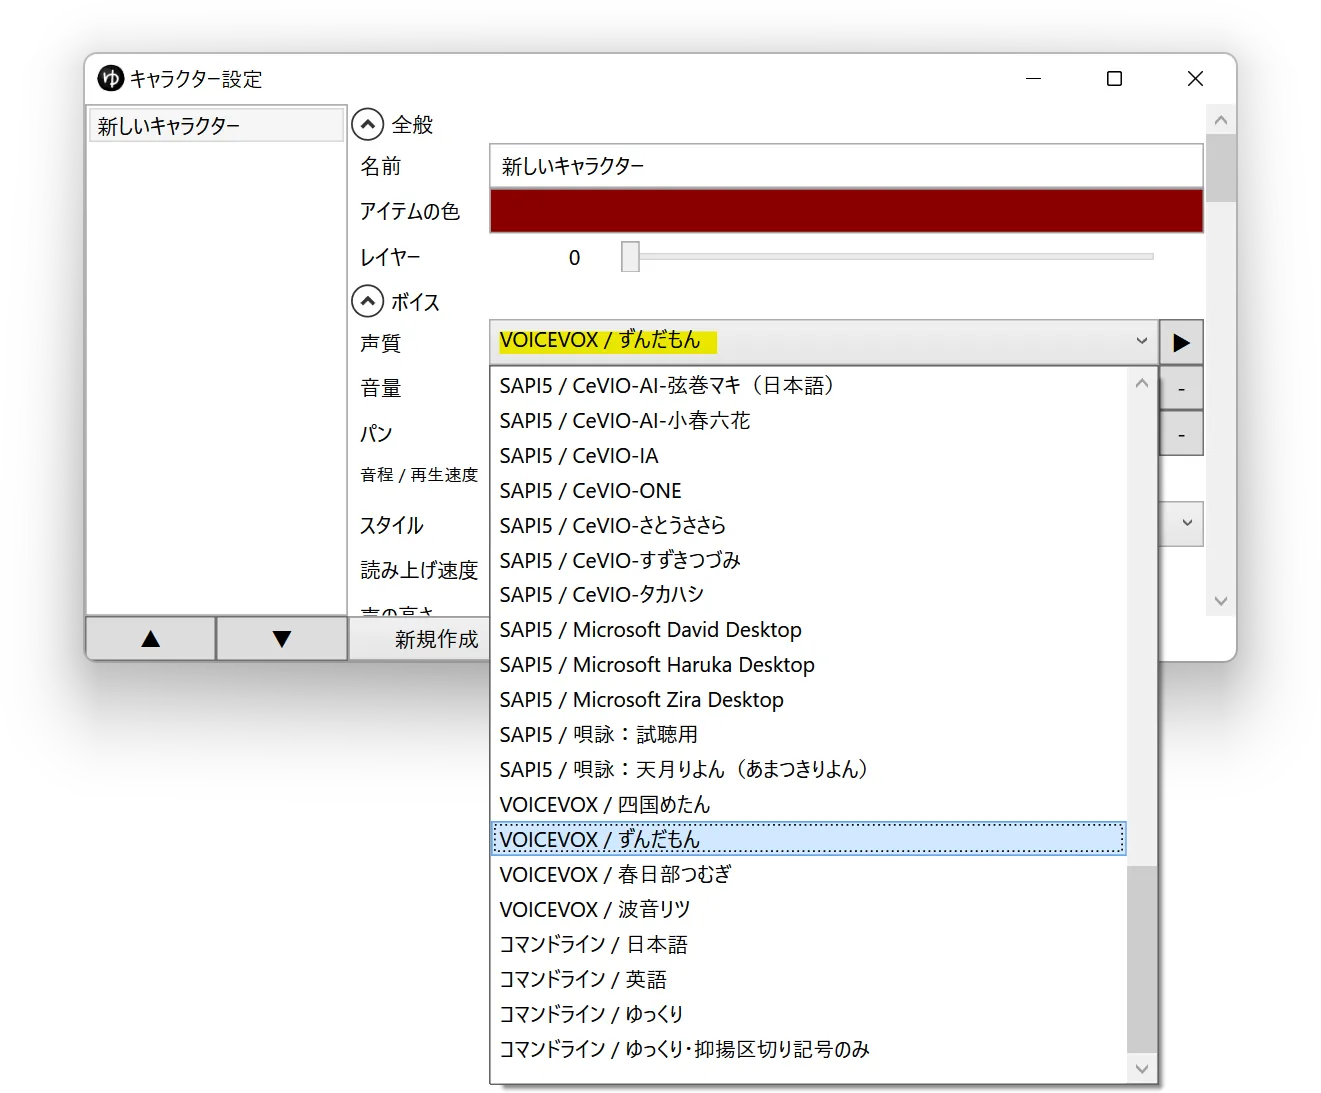The image size is (1321, 1093).
Task: Open the スタイル dropdown arrow
Action: coord(1187,523)
